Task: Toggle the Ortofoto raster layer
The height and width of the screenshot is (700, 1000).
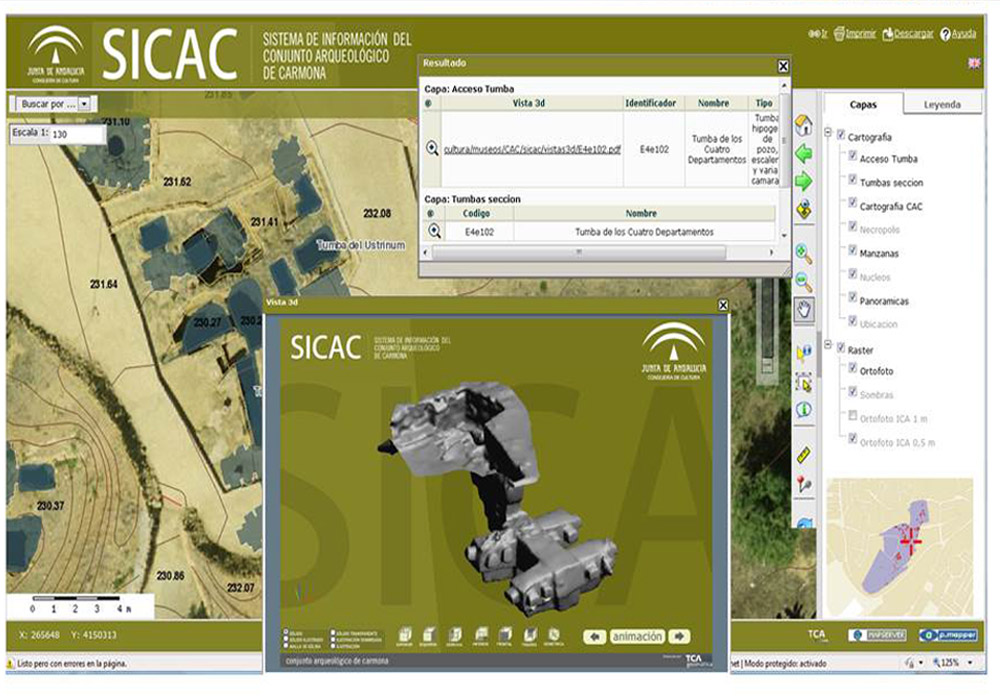Action: pyautogui.click(x=852, y=371)
